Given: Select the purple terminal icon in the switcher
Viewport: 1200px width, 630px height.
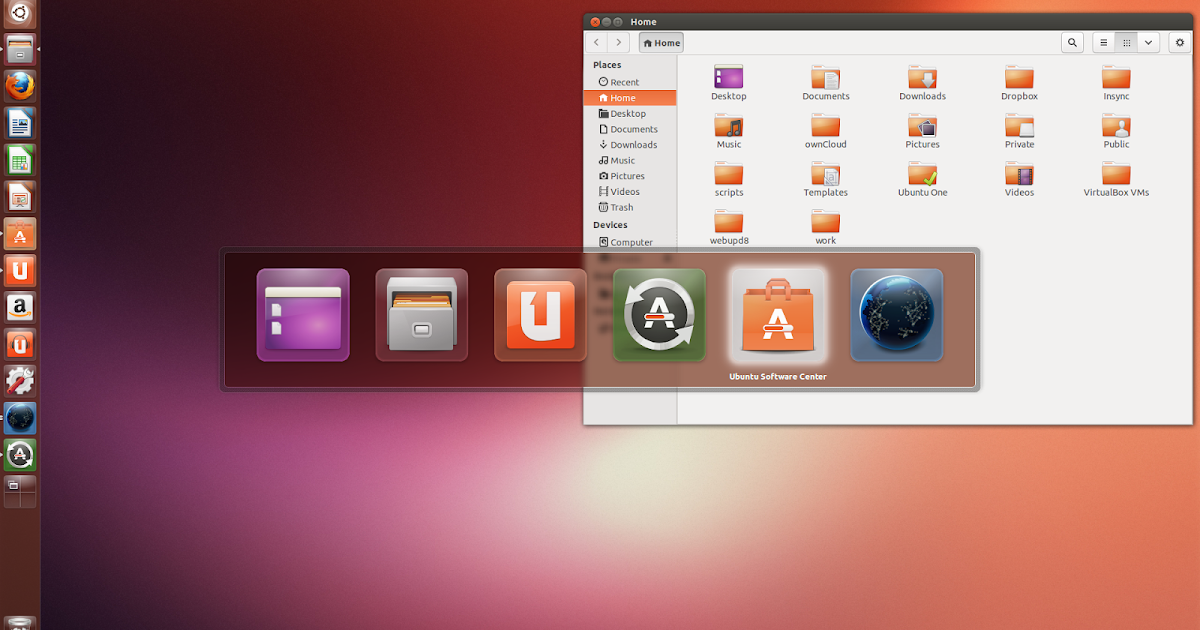Looking at the screenshot, I should coord(302,315).
